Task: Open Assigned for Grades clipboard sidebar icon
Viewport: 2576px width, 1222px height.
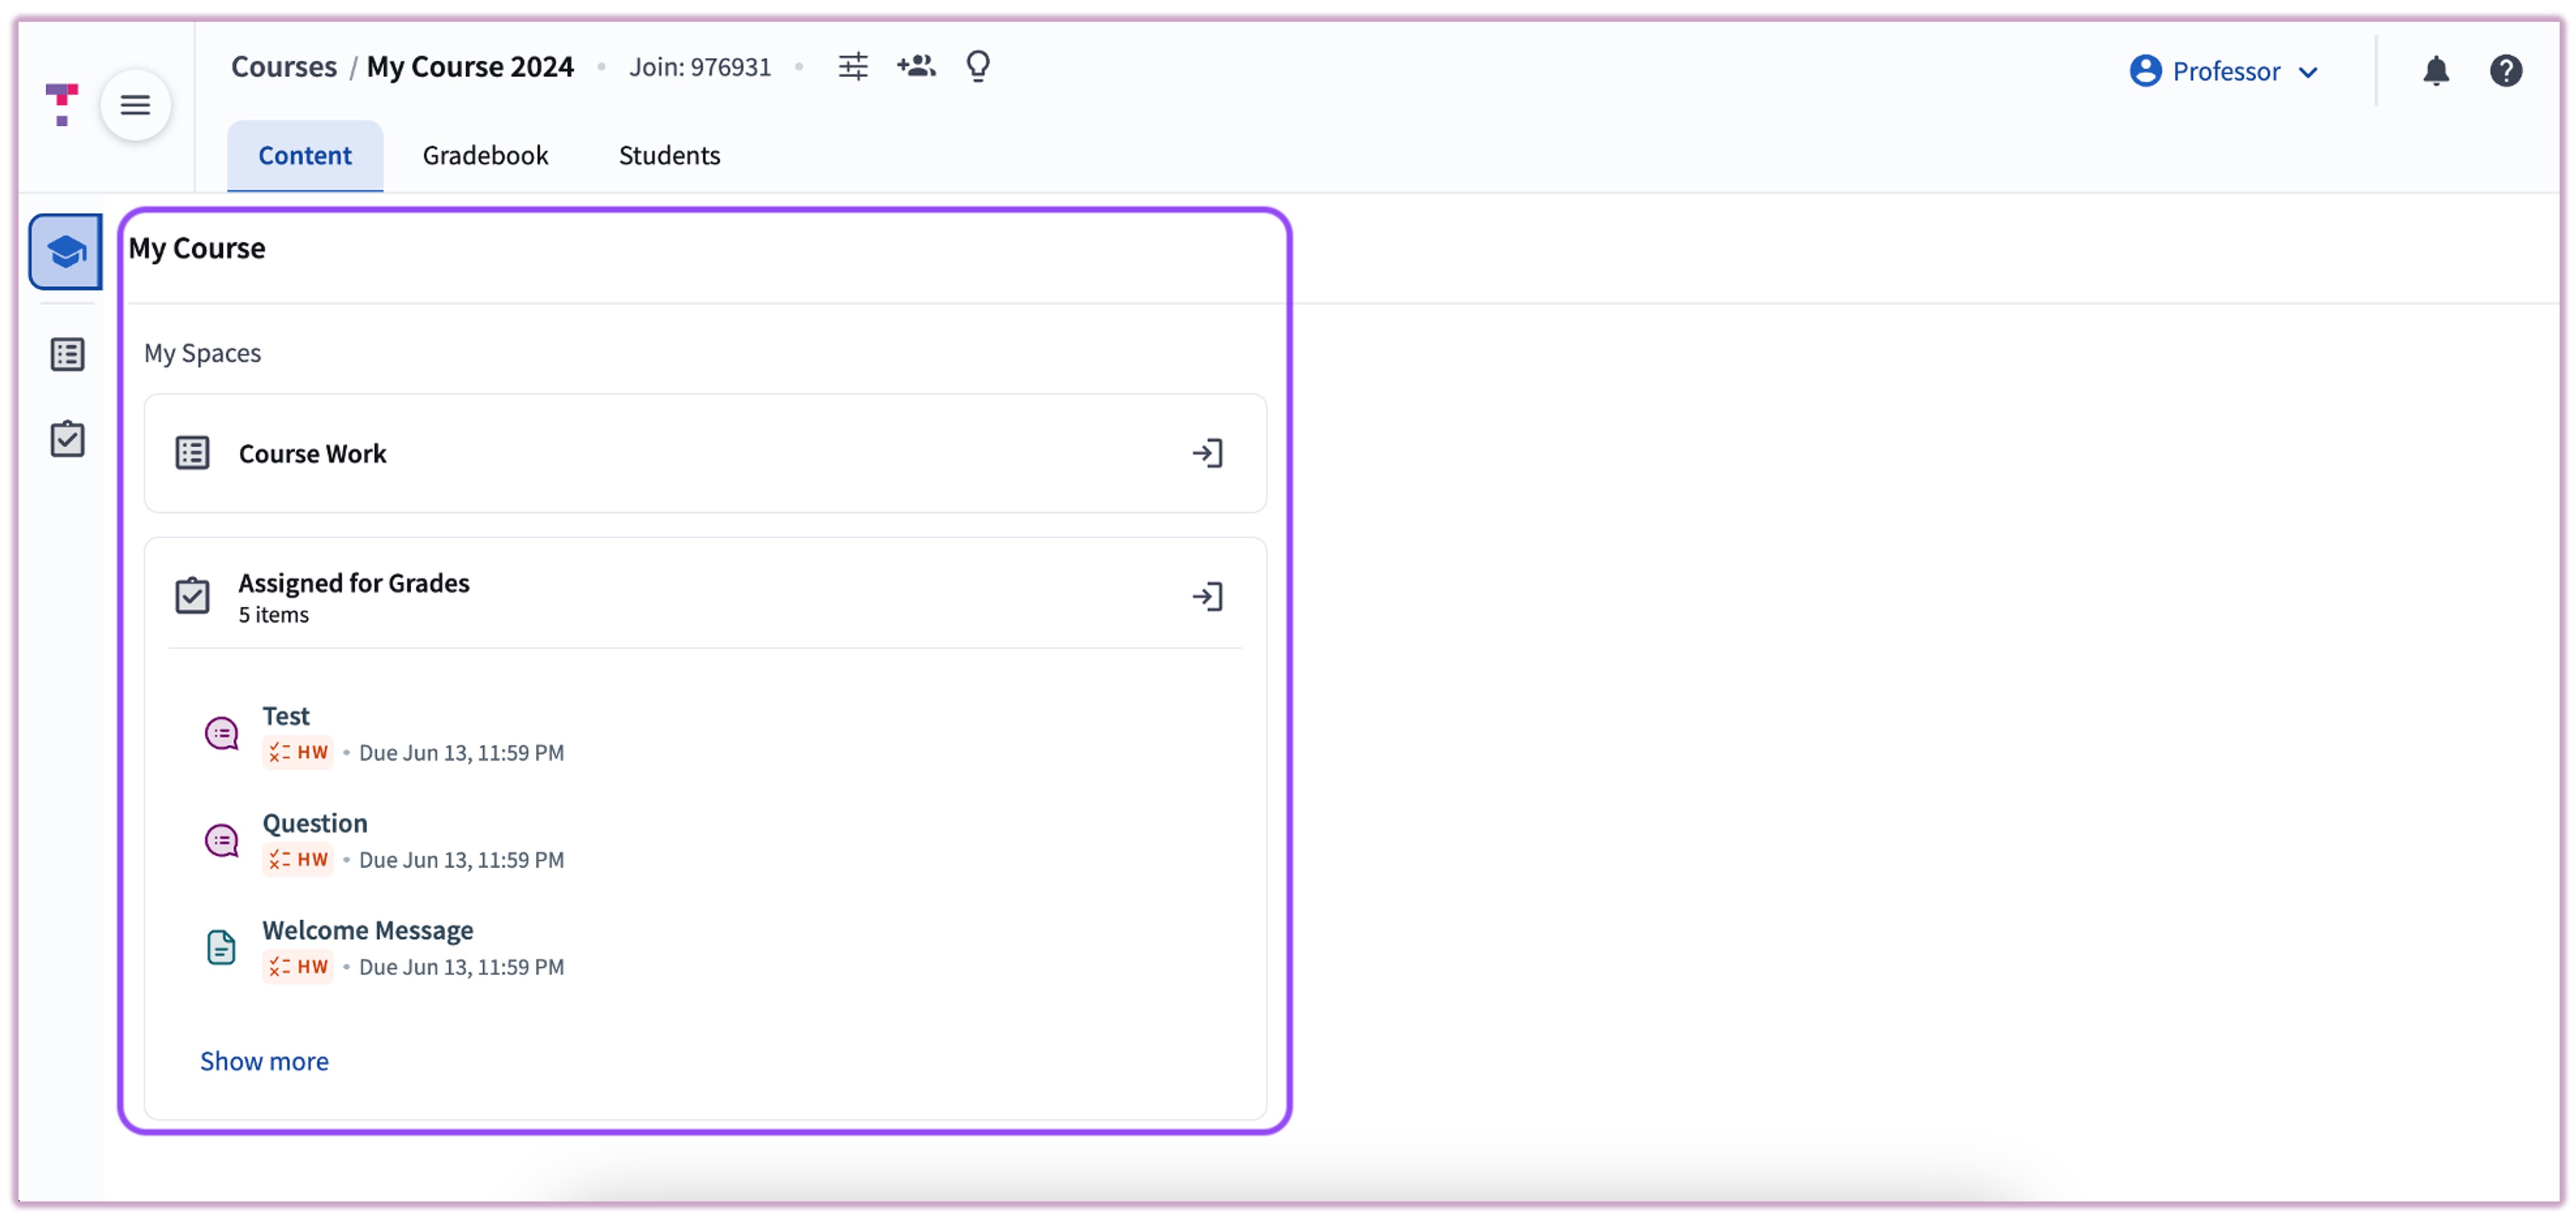Action: coord(67,439)
